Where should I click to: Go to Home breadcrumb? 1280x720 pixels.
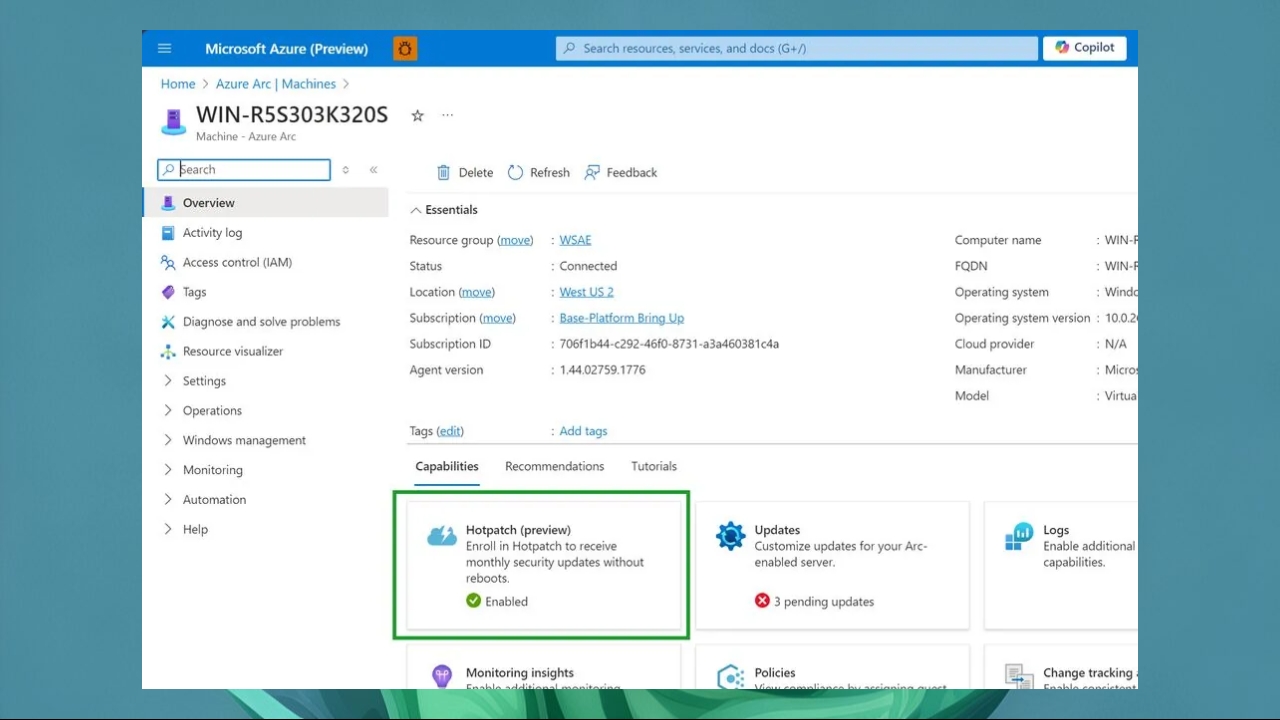(178, 84)
